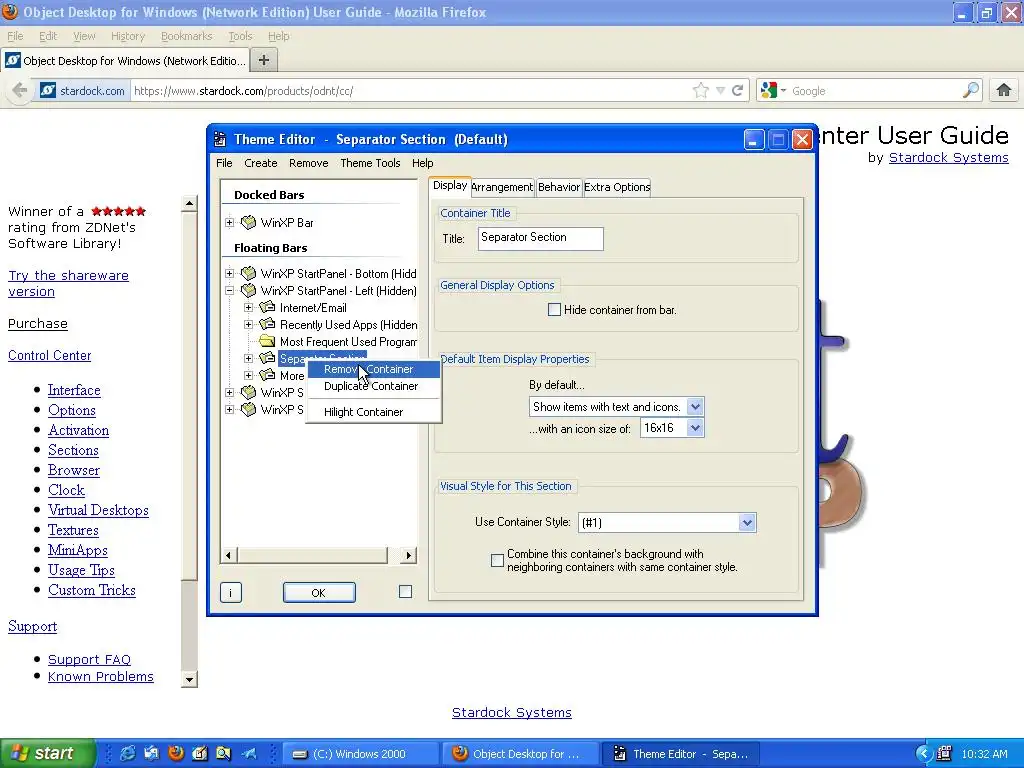
Task: Click Firefox quick launch icon in taskbar
Action: pos(176,753)
